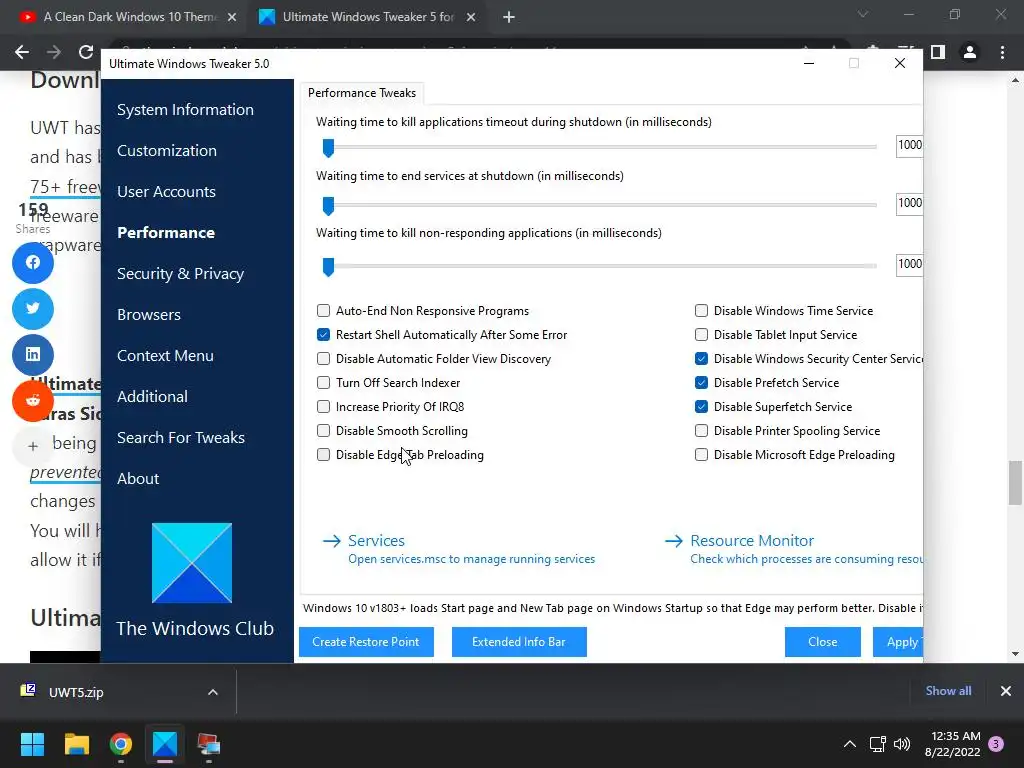Open more share options plus icon
Viewport: 1024px width, 768px height.
click(33, 446)
